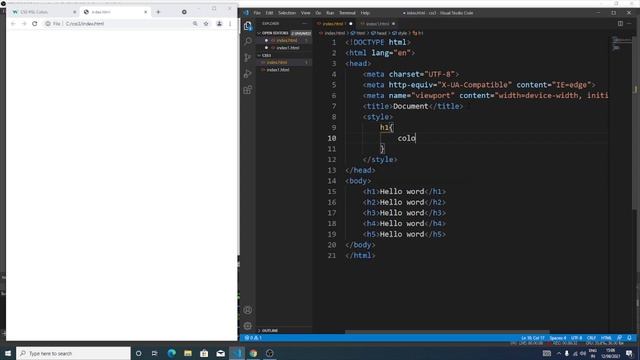Open the Explorer view in VS Code activity bar
640x360 pixels.
(x=248, y=27)
